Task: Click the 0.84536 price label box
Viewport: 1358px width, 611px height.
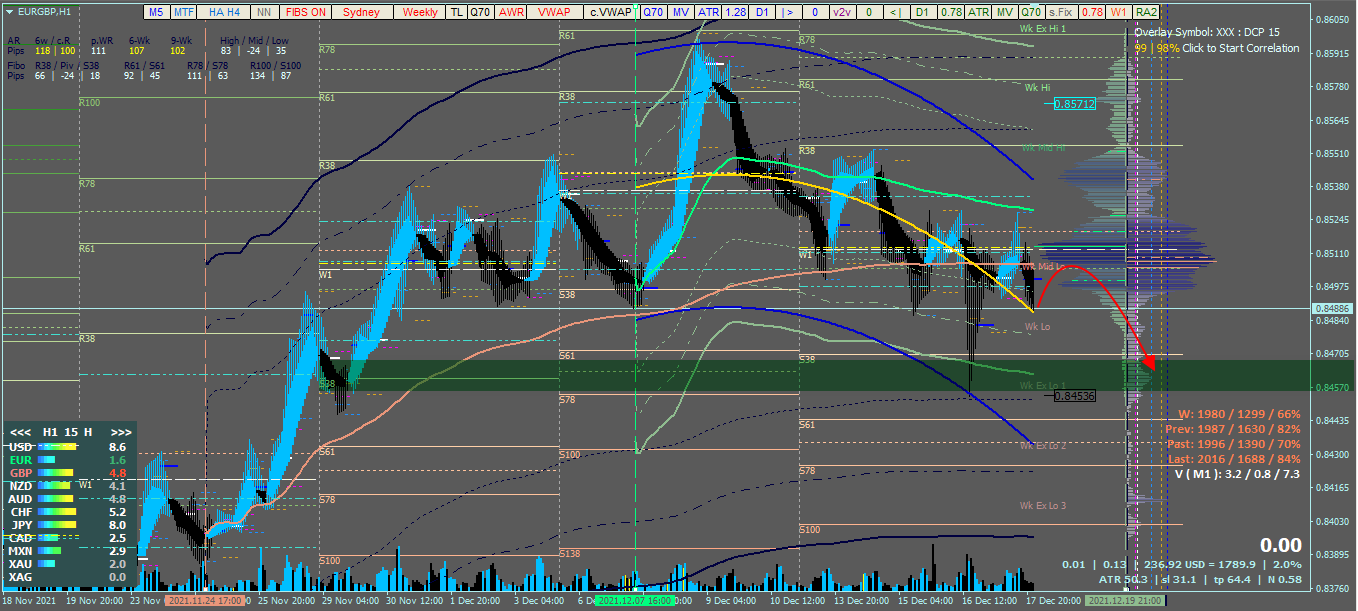Action: [1075, 396]
